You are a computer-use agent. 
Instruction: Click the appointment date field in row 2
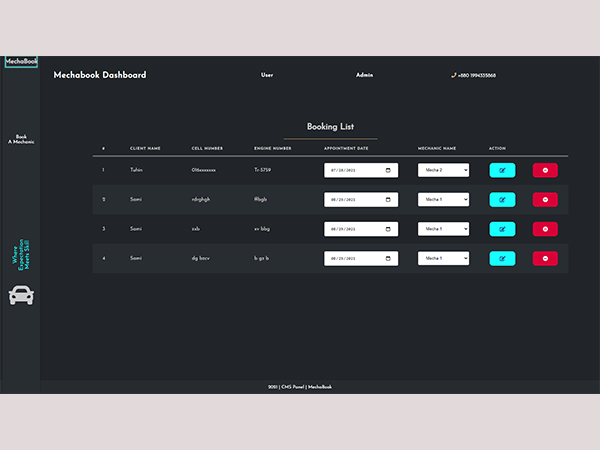pos(361,200)
